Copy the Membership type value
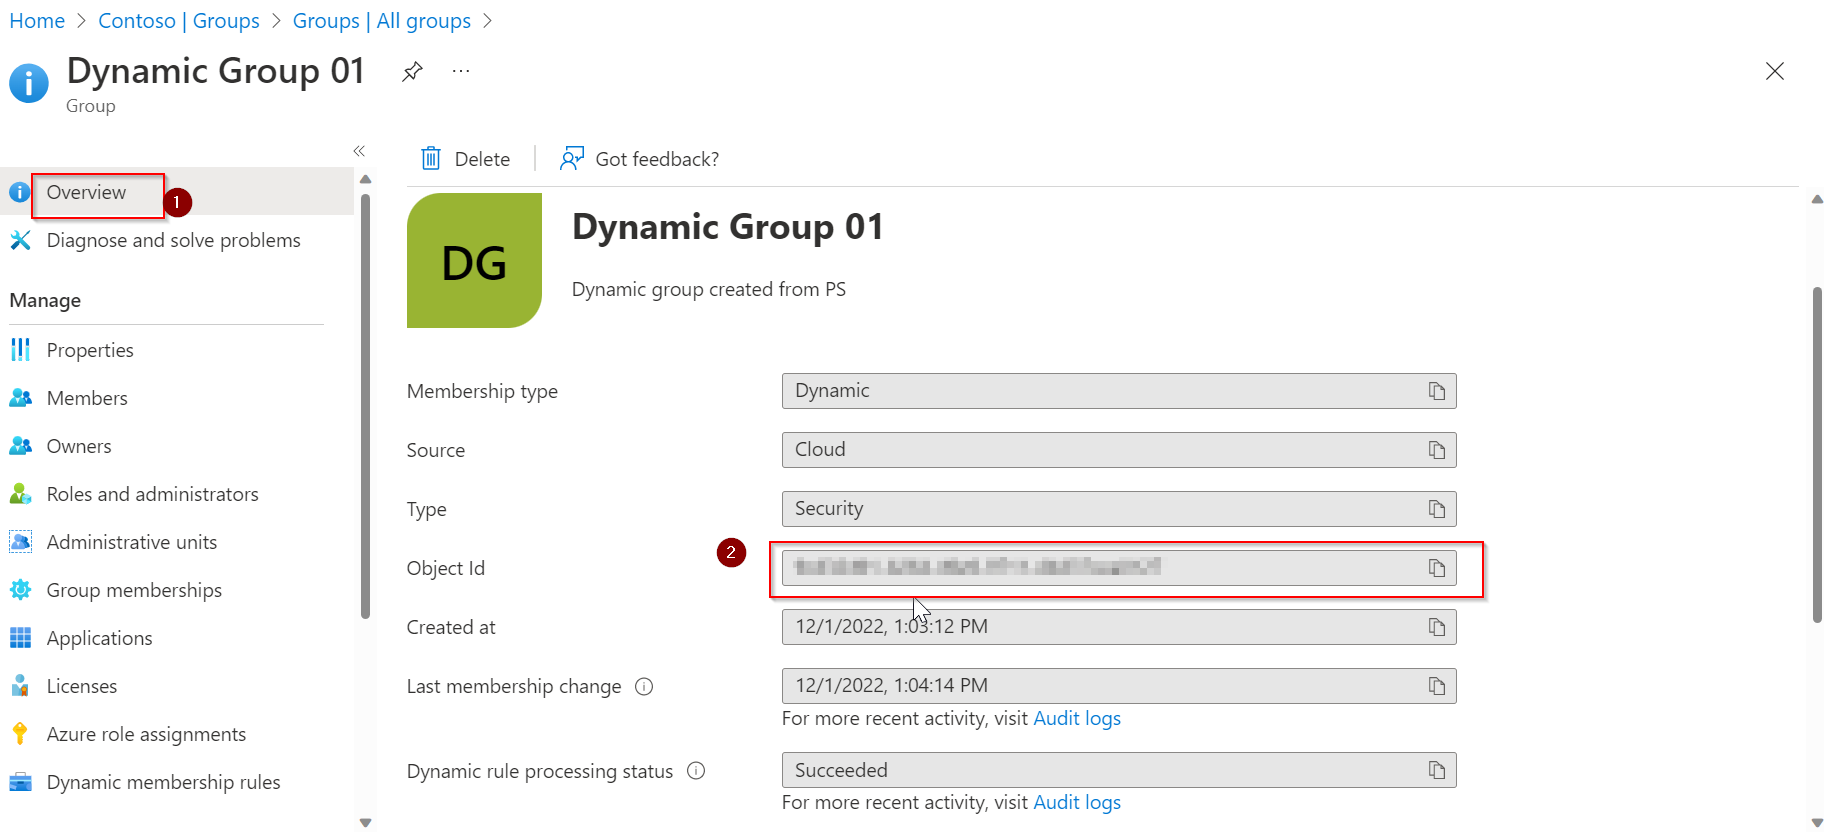The image size is (1824, 832). 1437,391
